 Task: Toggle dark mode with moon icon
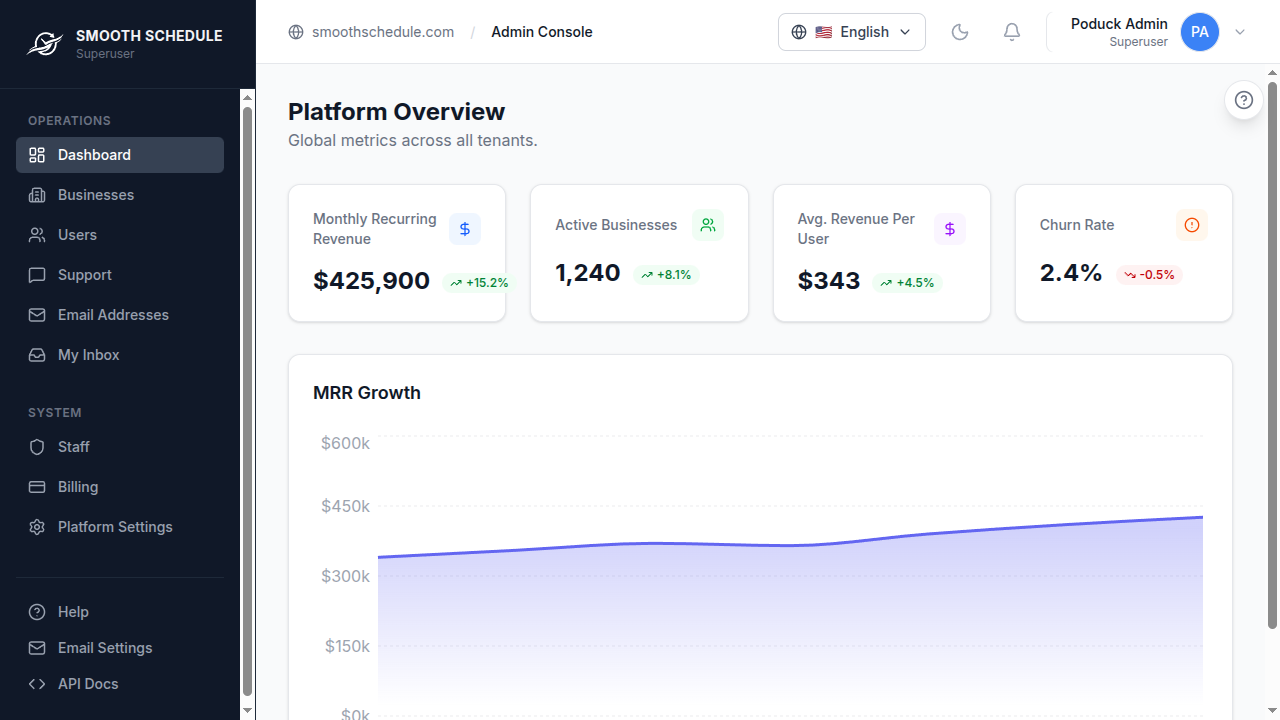click(x=960, y=32)
